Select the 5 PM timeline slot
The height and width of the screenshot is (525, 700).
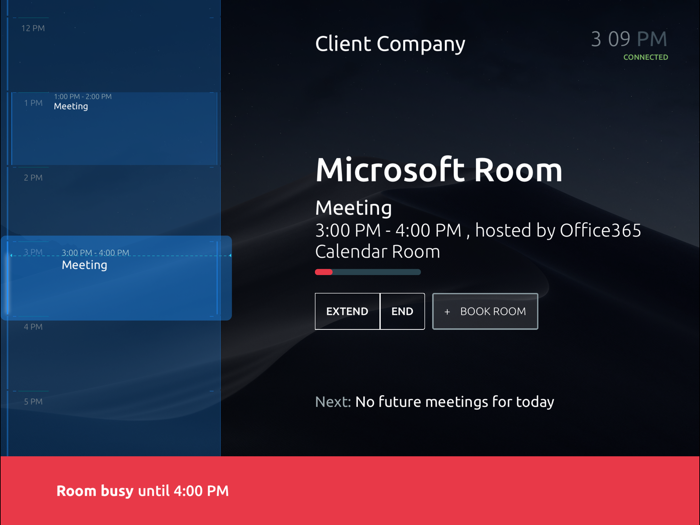pos(114,423)
